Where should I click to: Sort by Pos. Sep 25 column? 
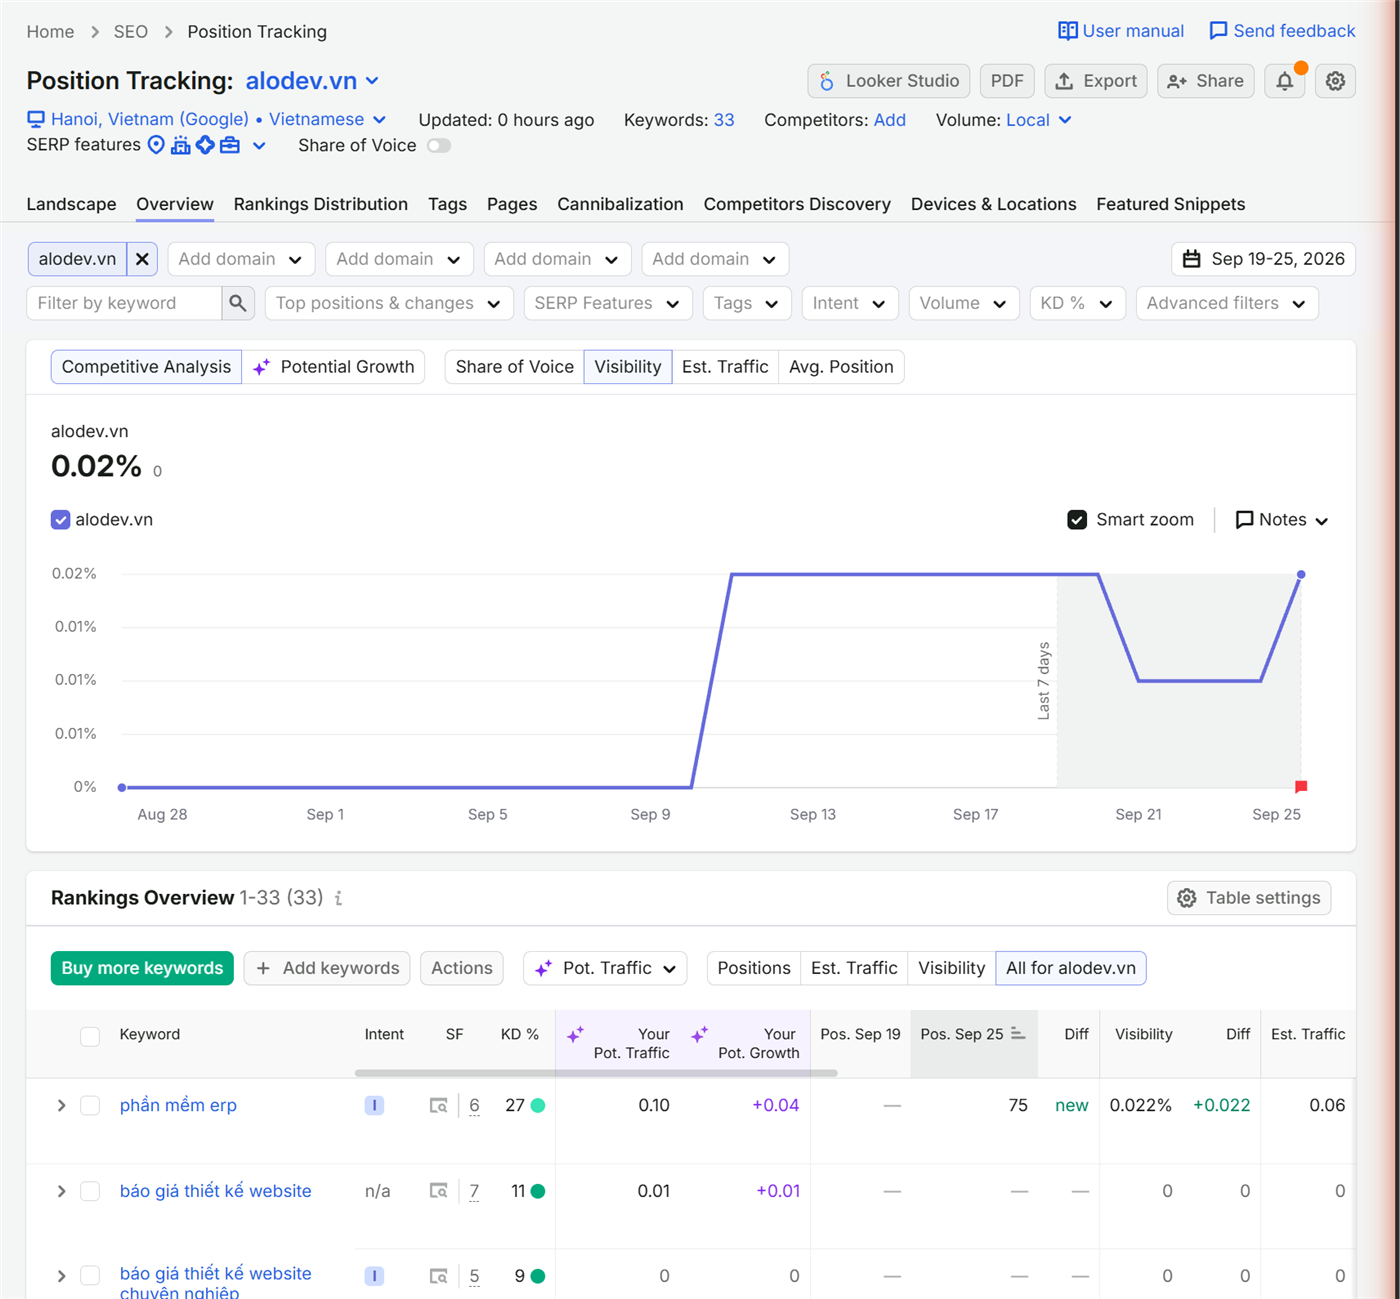click(973, 1034)
